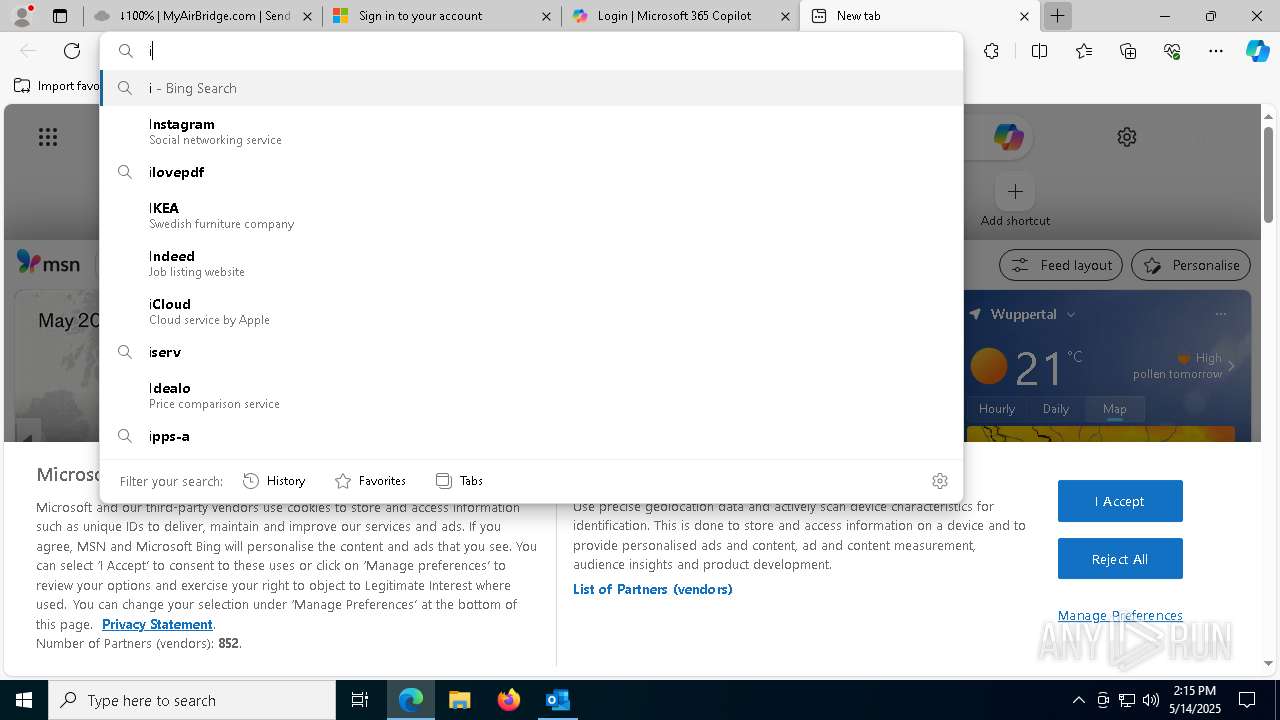Open Browser essentials heart icon
The image size is (1280, 720).
click(x=1172, y=51)
